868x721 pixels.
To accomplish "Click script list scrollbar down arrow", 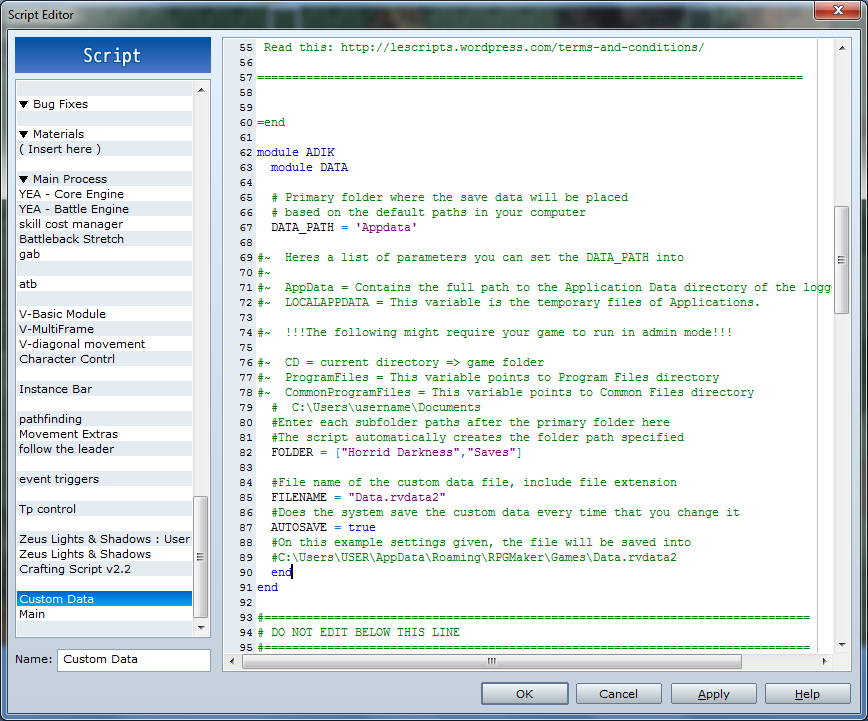I will [201, 628].
